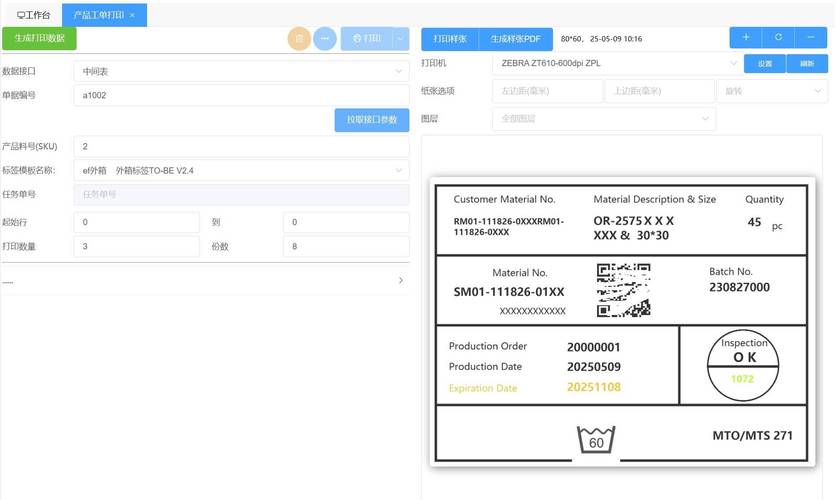Viewport: 837px width, 500px height.
Task: Click the 打印数量 field showing 3
Action: [136, 247]
